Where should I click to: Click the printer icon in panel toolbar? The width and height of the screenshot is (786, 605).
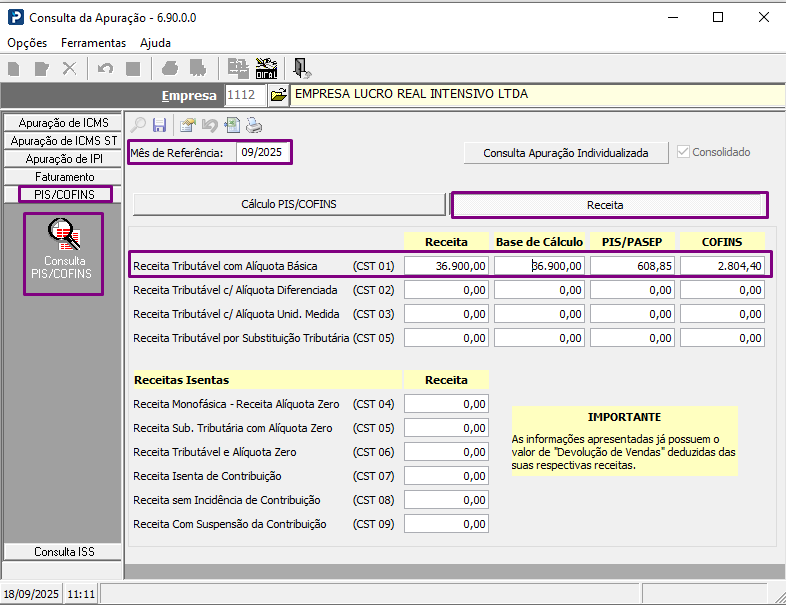coord(254,125)
